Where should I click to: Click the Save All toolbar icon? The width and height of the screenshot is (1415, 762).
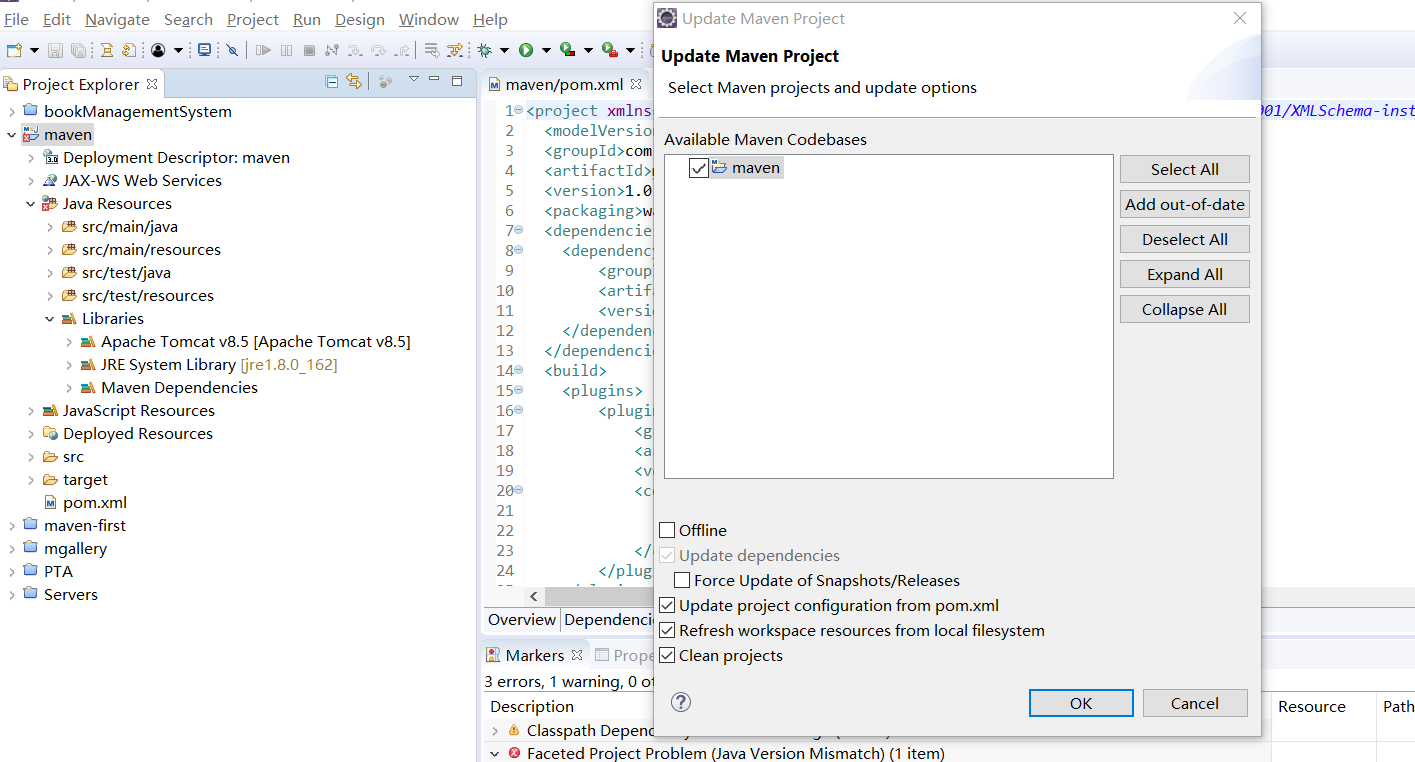[78, 50]
